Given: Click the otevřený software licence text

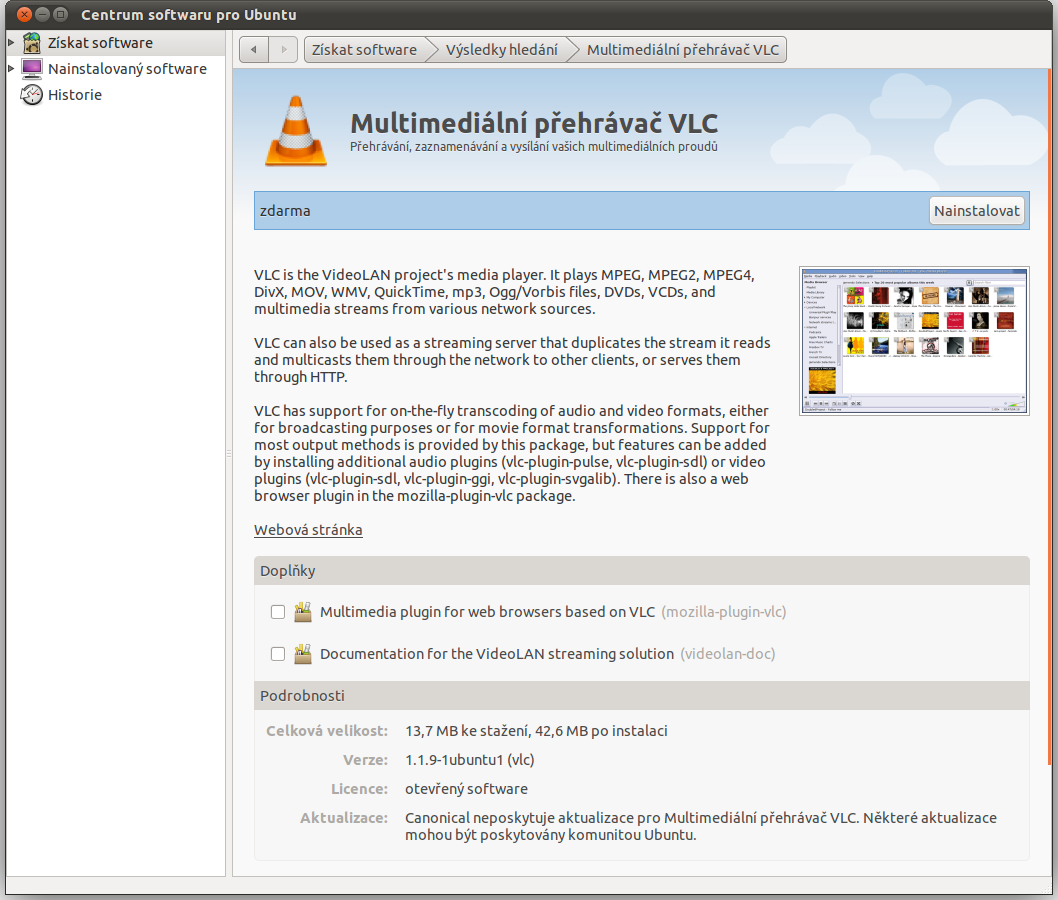Looking at the screenshot, I should [466, 789].
